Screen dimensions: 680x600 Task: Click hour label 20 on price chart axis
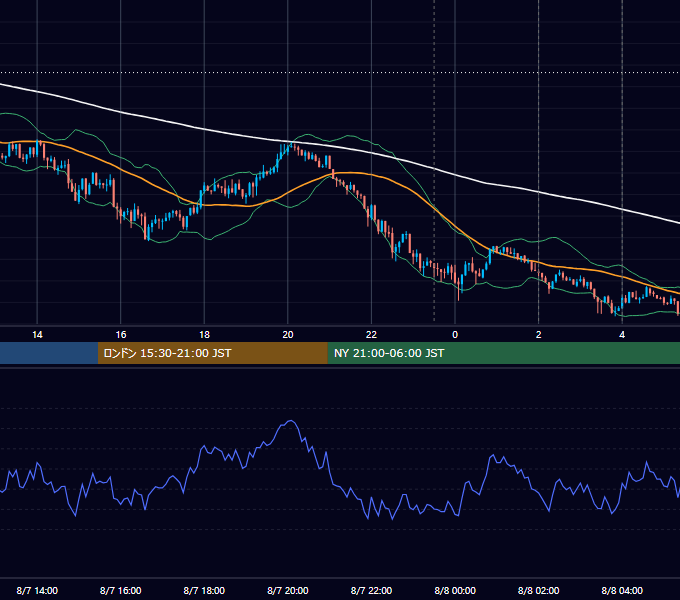click(x=288, y=335)
